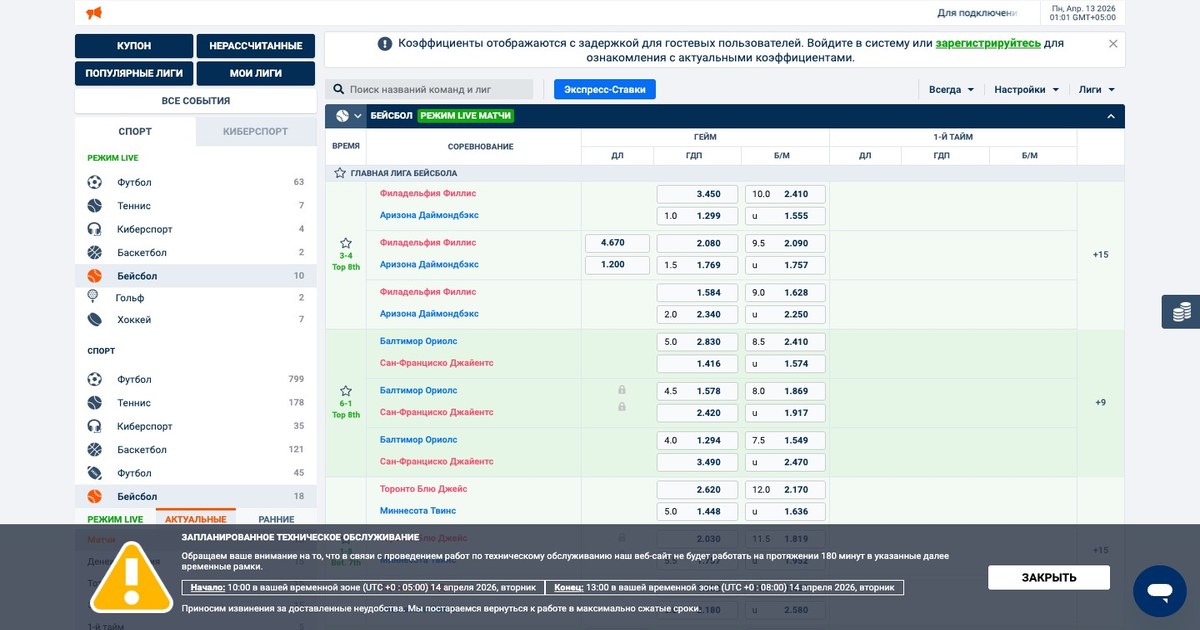Select Orioles handicap 5.0 at 2.830

pyautogui.click(x=697, y=342)
